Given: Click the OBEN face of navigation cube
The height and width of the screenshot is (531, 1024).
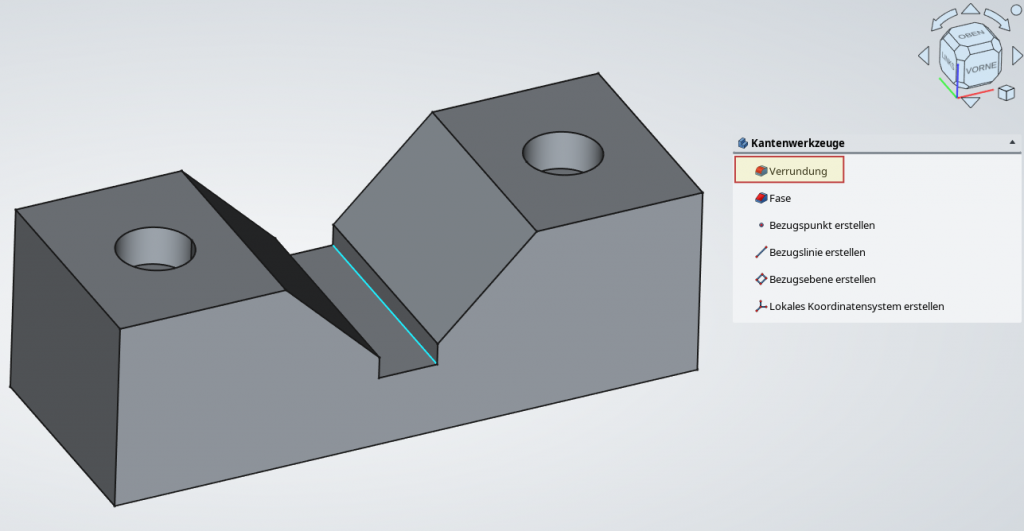Looking at the screenshot, I should point(971,36).
